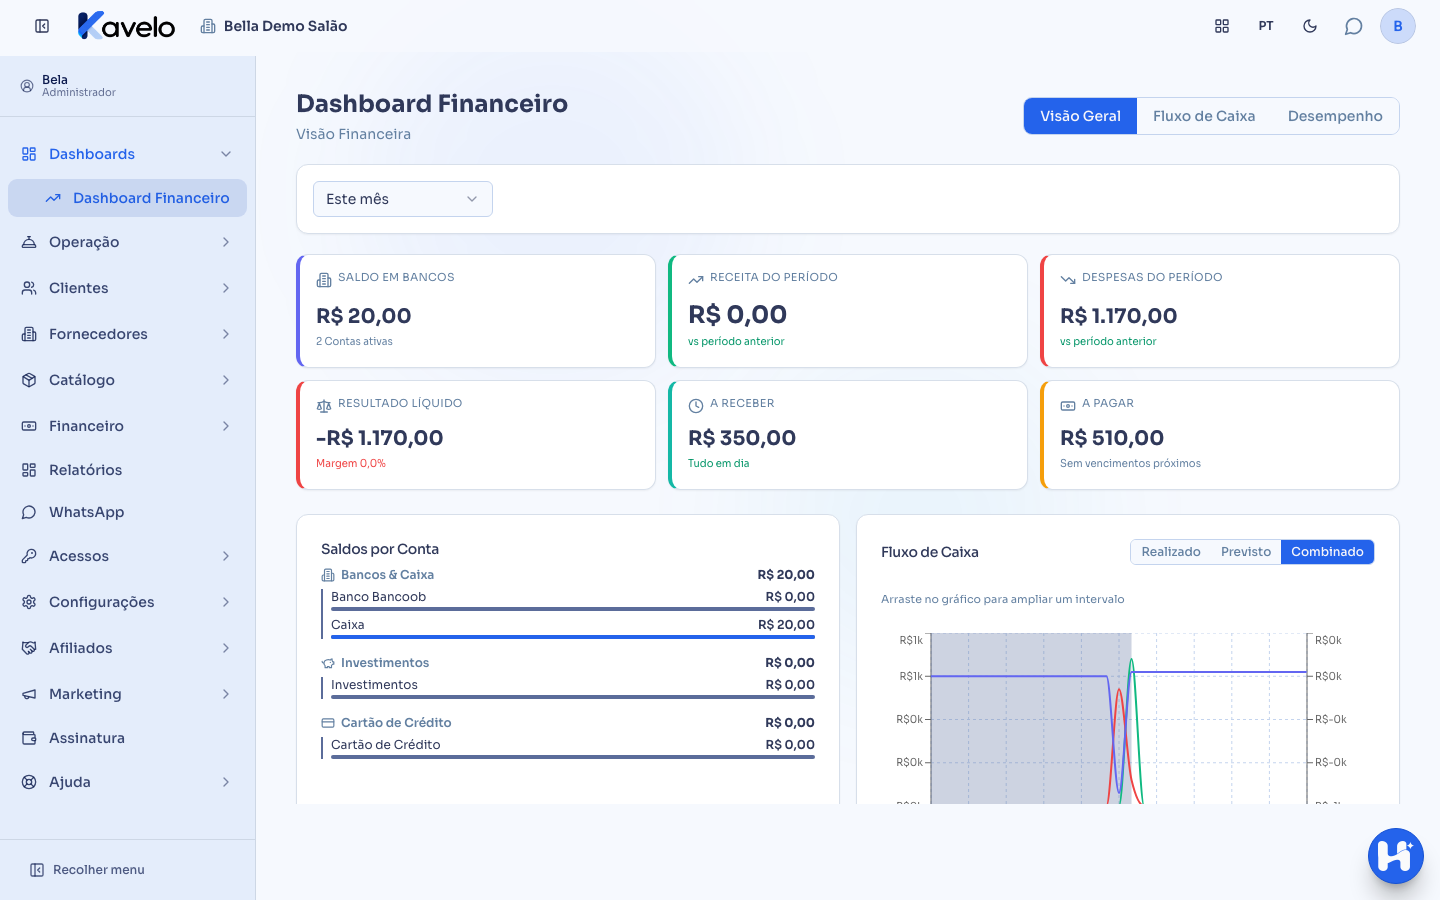The width and height of the screenshot is (1440, 900).
Task: Open Assinatura from the sidebar
Action: (x=127, y=738)
